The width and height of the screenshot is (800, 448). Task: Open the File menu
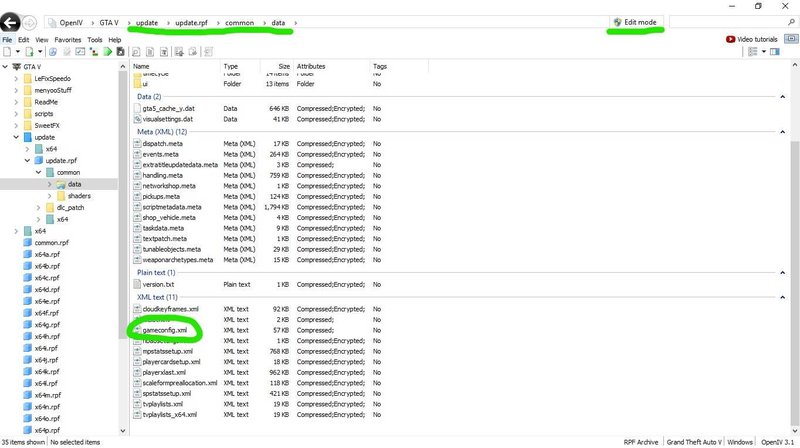7,39
